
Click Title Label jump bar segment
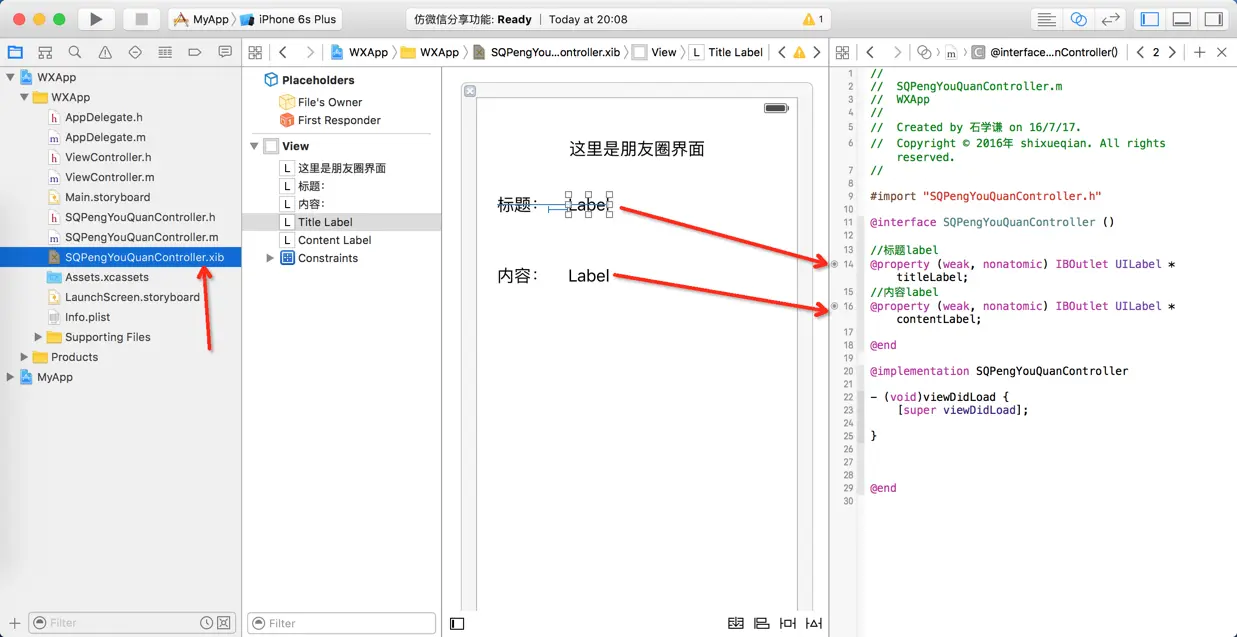726,53
